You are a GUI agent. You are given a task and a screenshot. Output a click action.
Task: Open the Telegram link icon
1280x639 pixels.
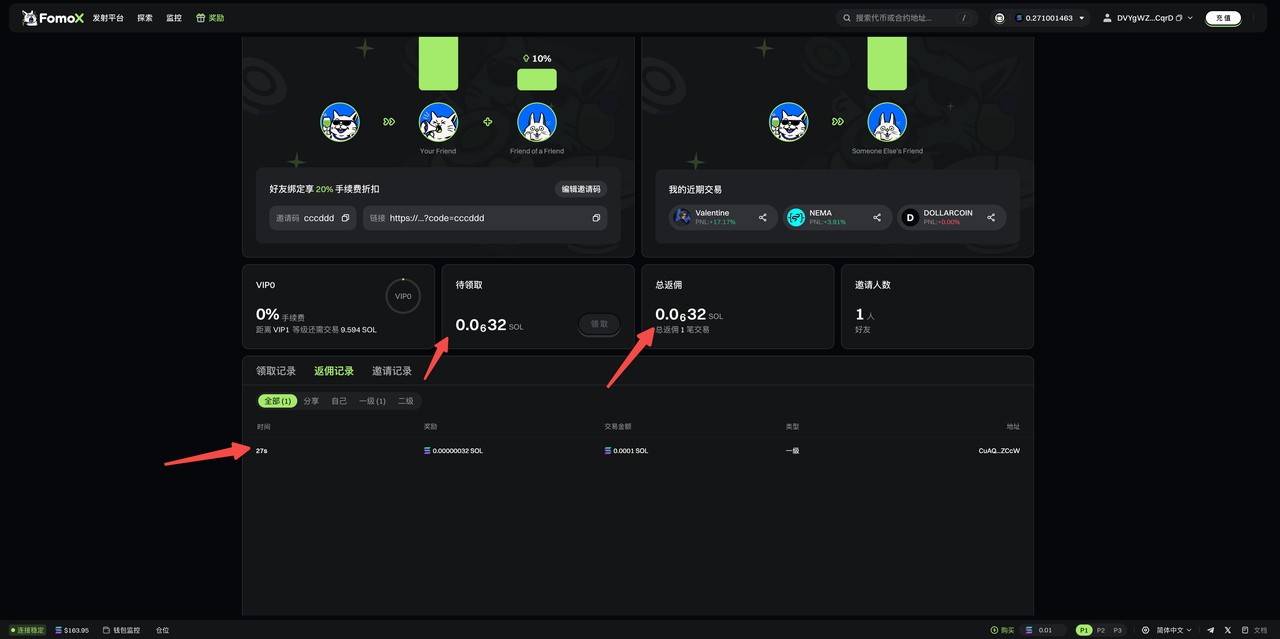pyautogui.click(x=1211, y=630)
